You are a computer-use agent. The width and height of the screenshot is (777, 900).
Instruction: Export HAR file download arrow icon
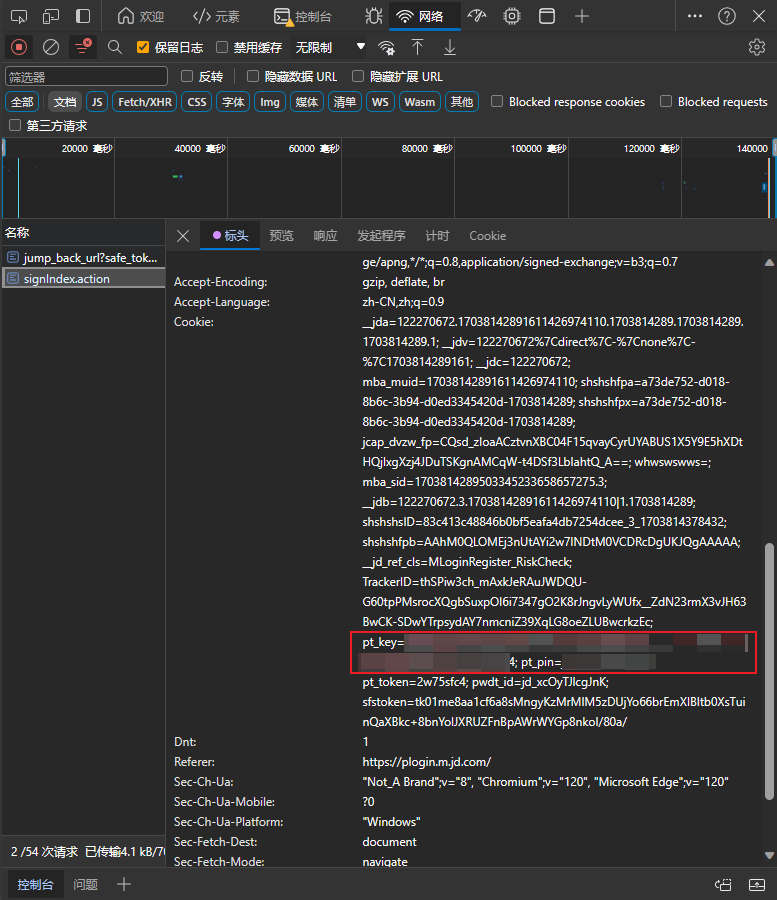(450, 47)
